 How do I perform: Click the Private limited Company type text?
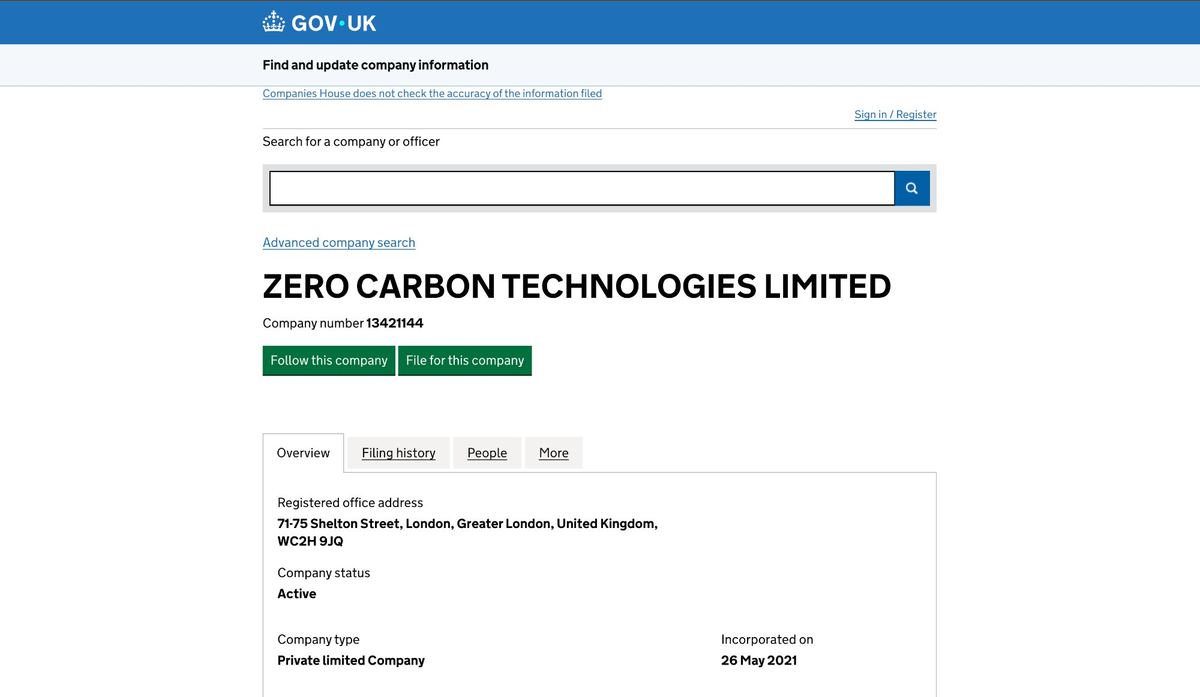(351, 660)
